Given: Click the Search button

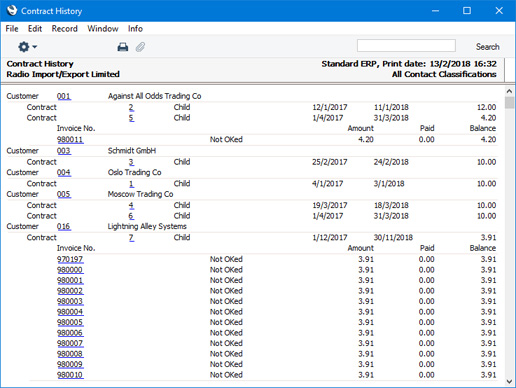Looking at the screenshot, I should 487,47.
